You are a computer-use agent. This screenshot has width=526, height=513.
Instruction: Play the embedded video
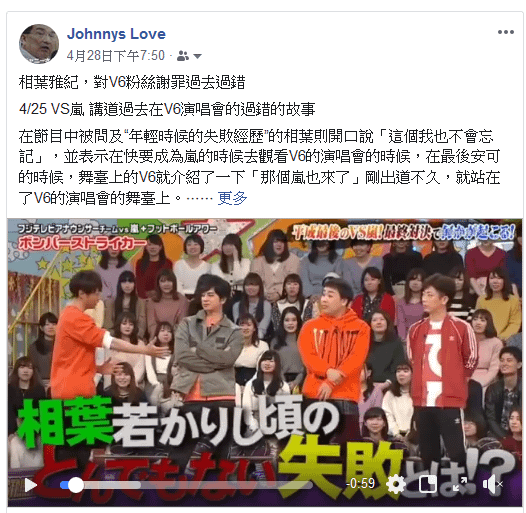[x=31, y=485]
